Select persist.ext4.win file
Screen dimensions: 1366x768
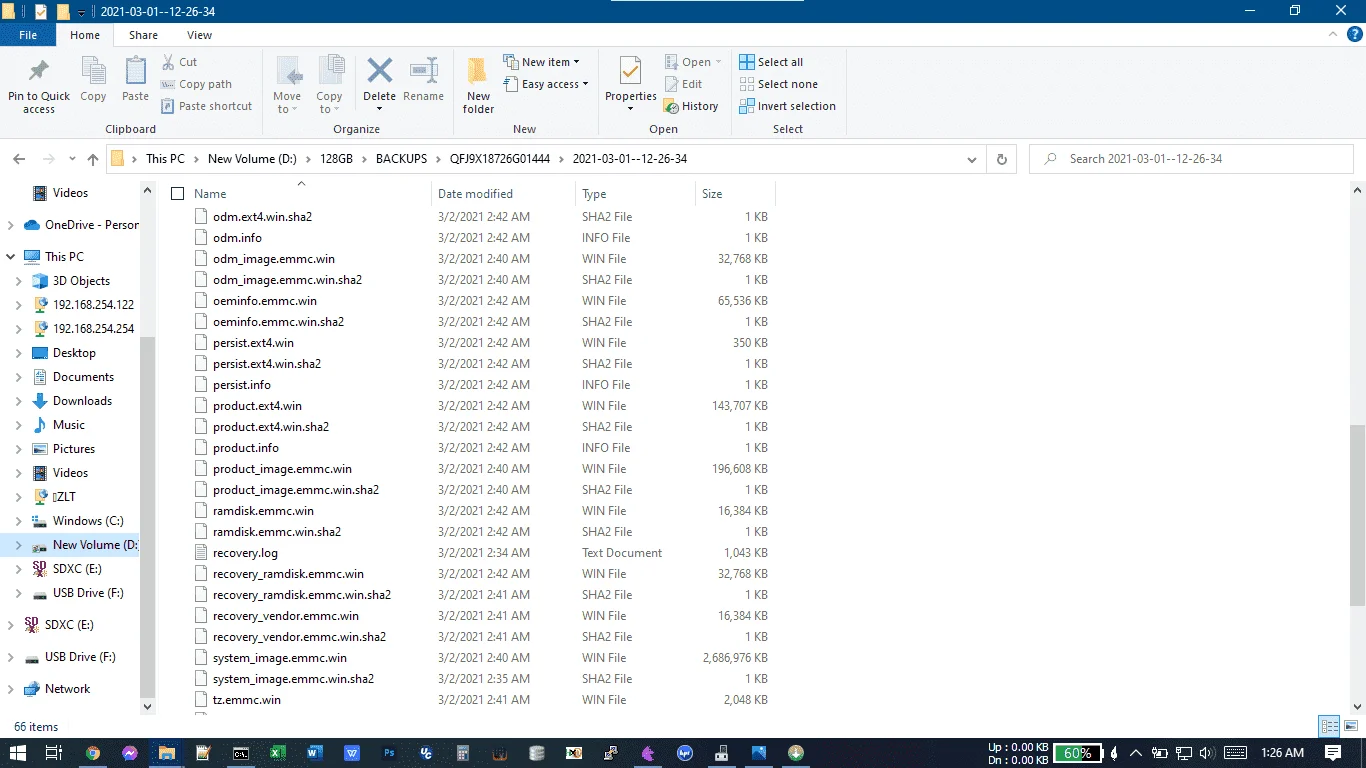coord(253,343)
